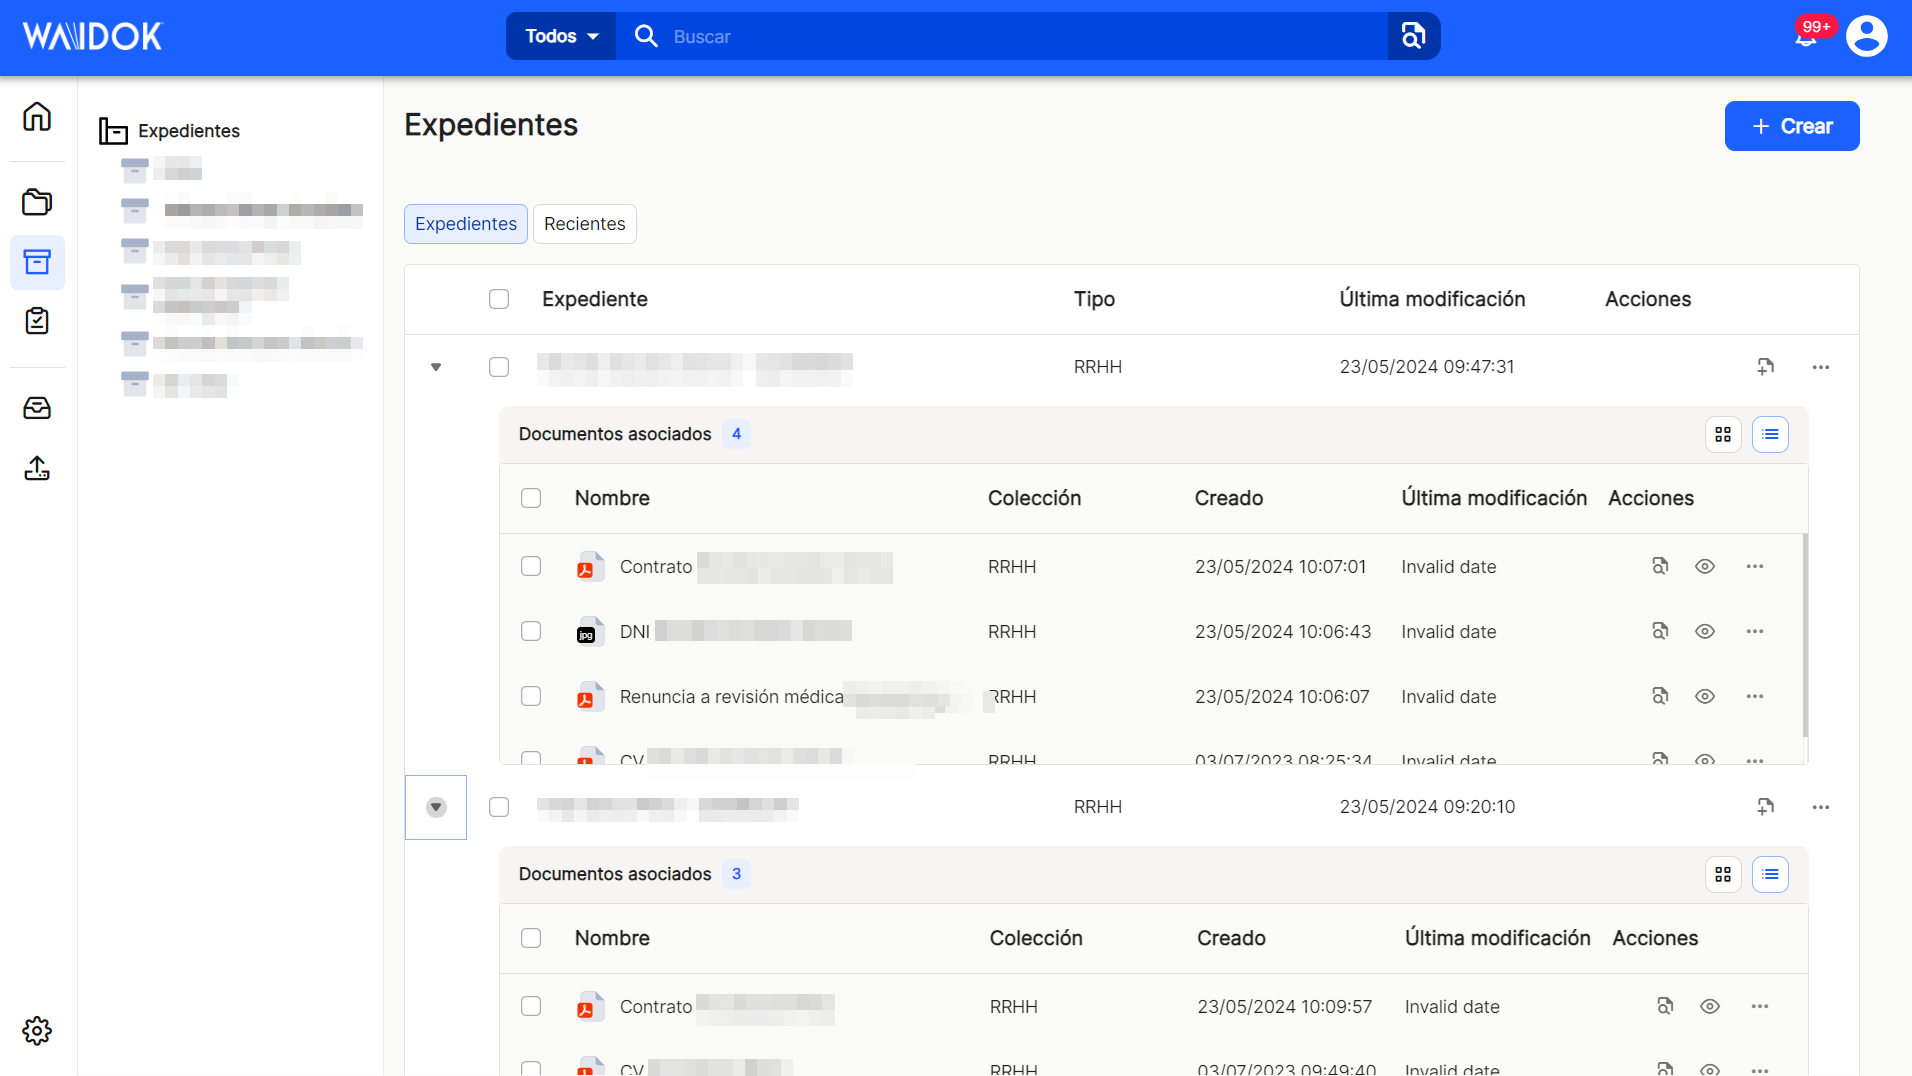Check the Renuncia a revisión médica row

pos(531,696)
